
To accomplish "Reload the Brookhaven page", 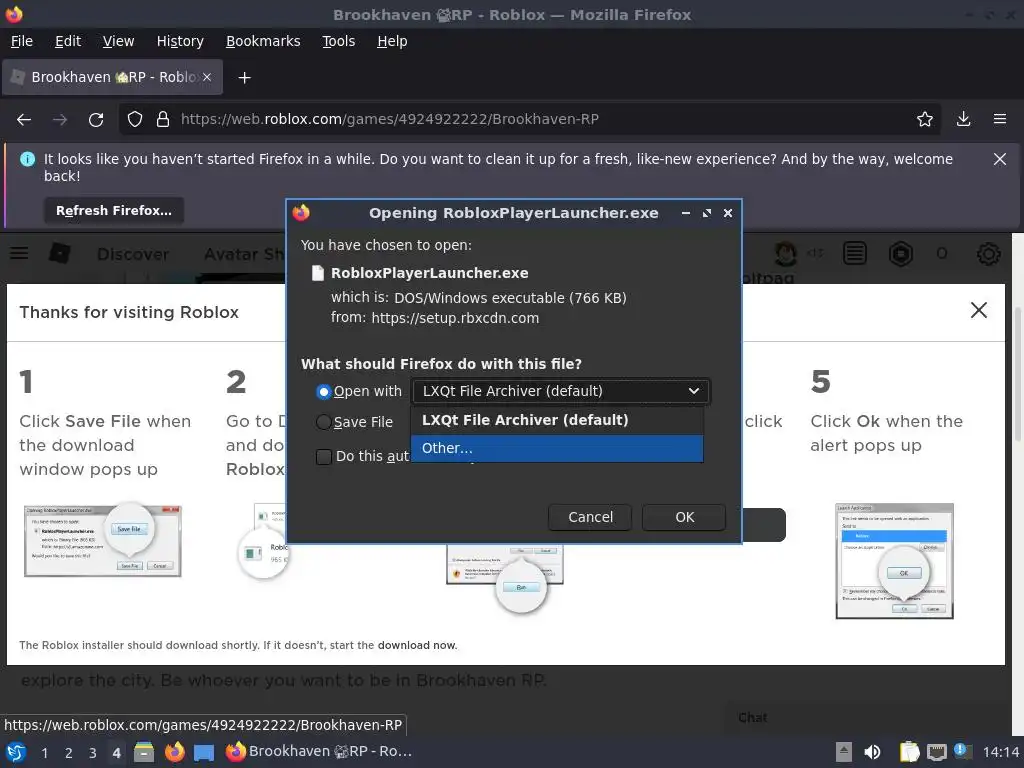I will (x=96, y=120).
